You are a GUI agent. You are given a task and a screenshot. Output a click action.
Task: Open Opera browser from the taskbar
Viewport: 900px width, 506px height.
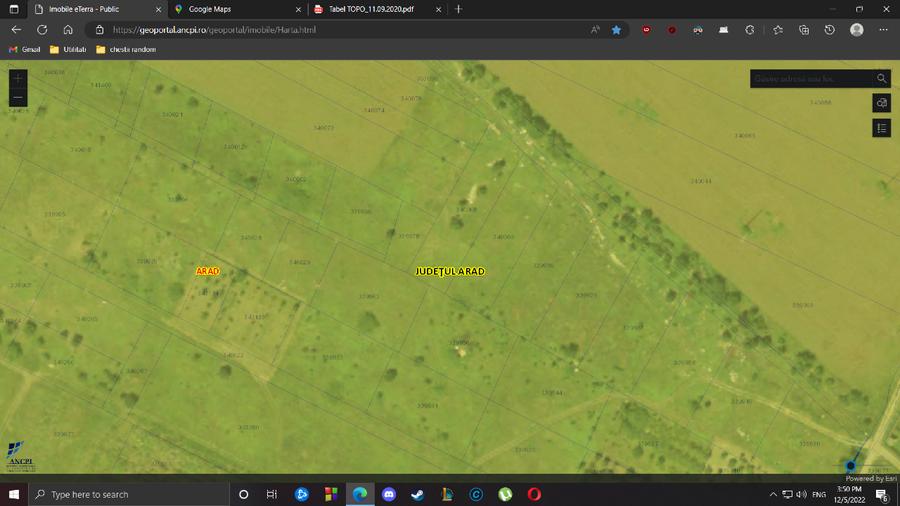[x=535, y=494]
